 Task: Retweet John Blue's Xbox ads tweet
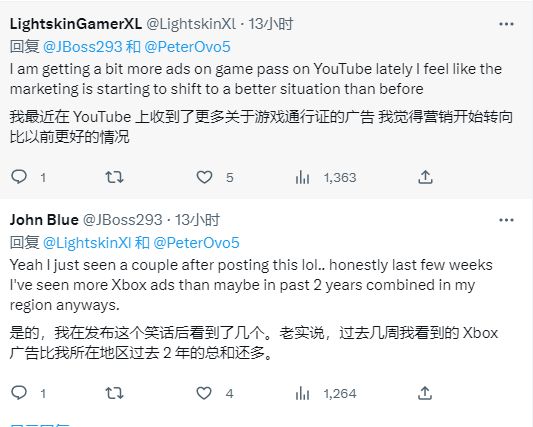pyautogui.click(x=114, y=393)
